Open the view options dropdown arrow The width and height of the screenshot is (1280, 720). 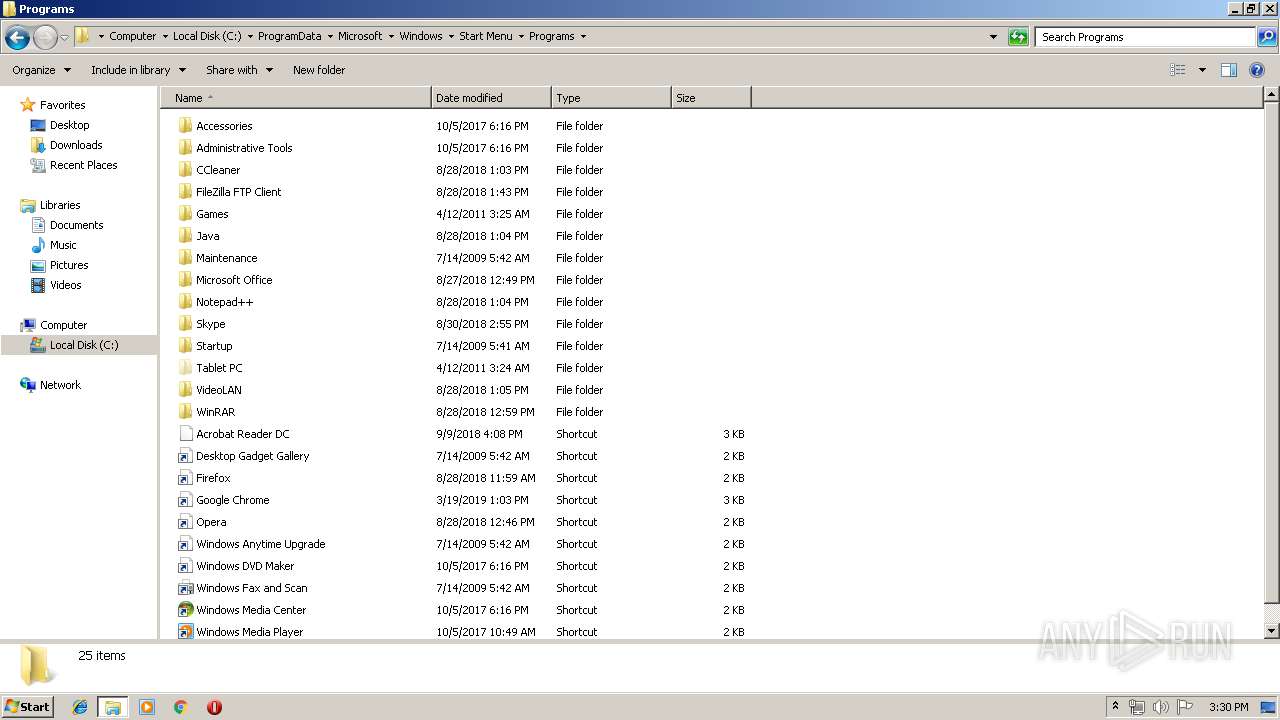click(1202, 70)
